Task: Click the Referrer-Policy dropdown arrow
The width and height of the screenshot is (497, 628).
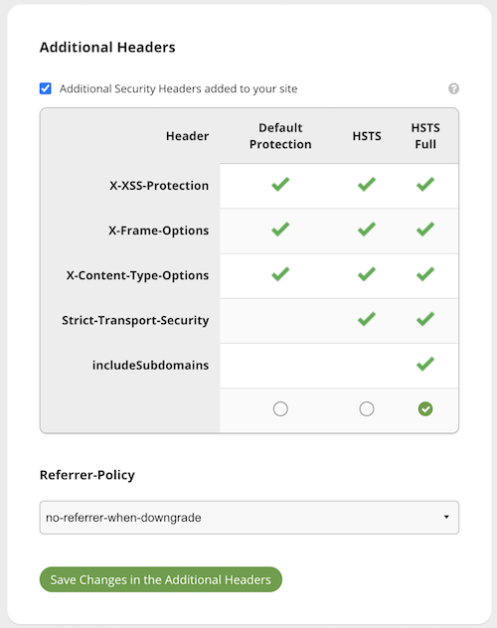Action: [446, 517]
